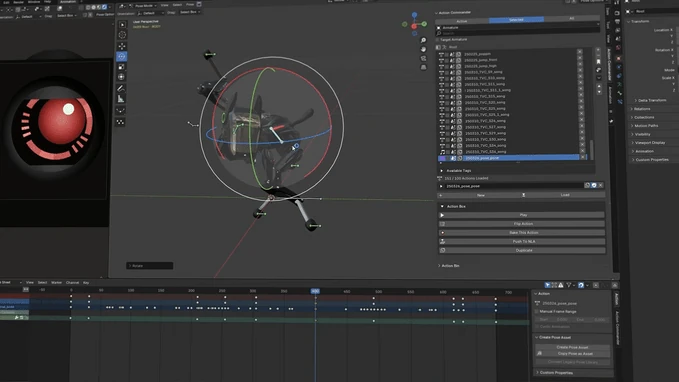Select the active Rotate tool
This screenshot has width=679, height=382.
coord(122,56)
